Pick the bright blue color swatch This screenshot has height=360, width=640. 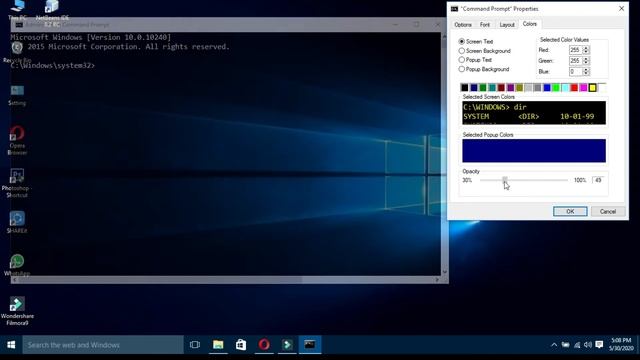(547, 87)
